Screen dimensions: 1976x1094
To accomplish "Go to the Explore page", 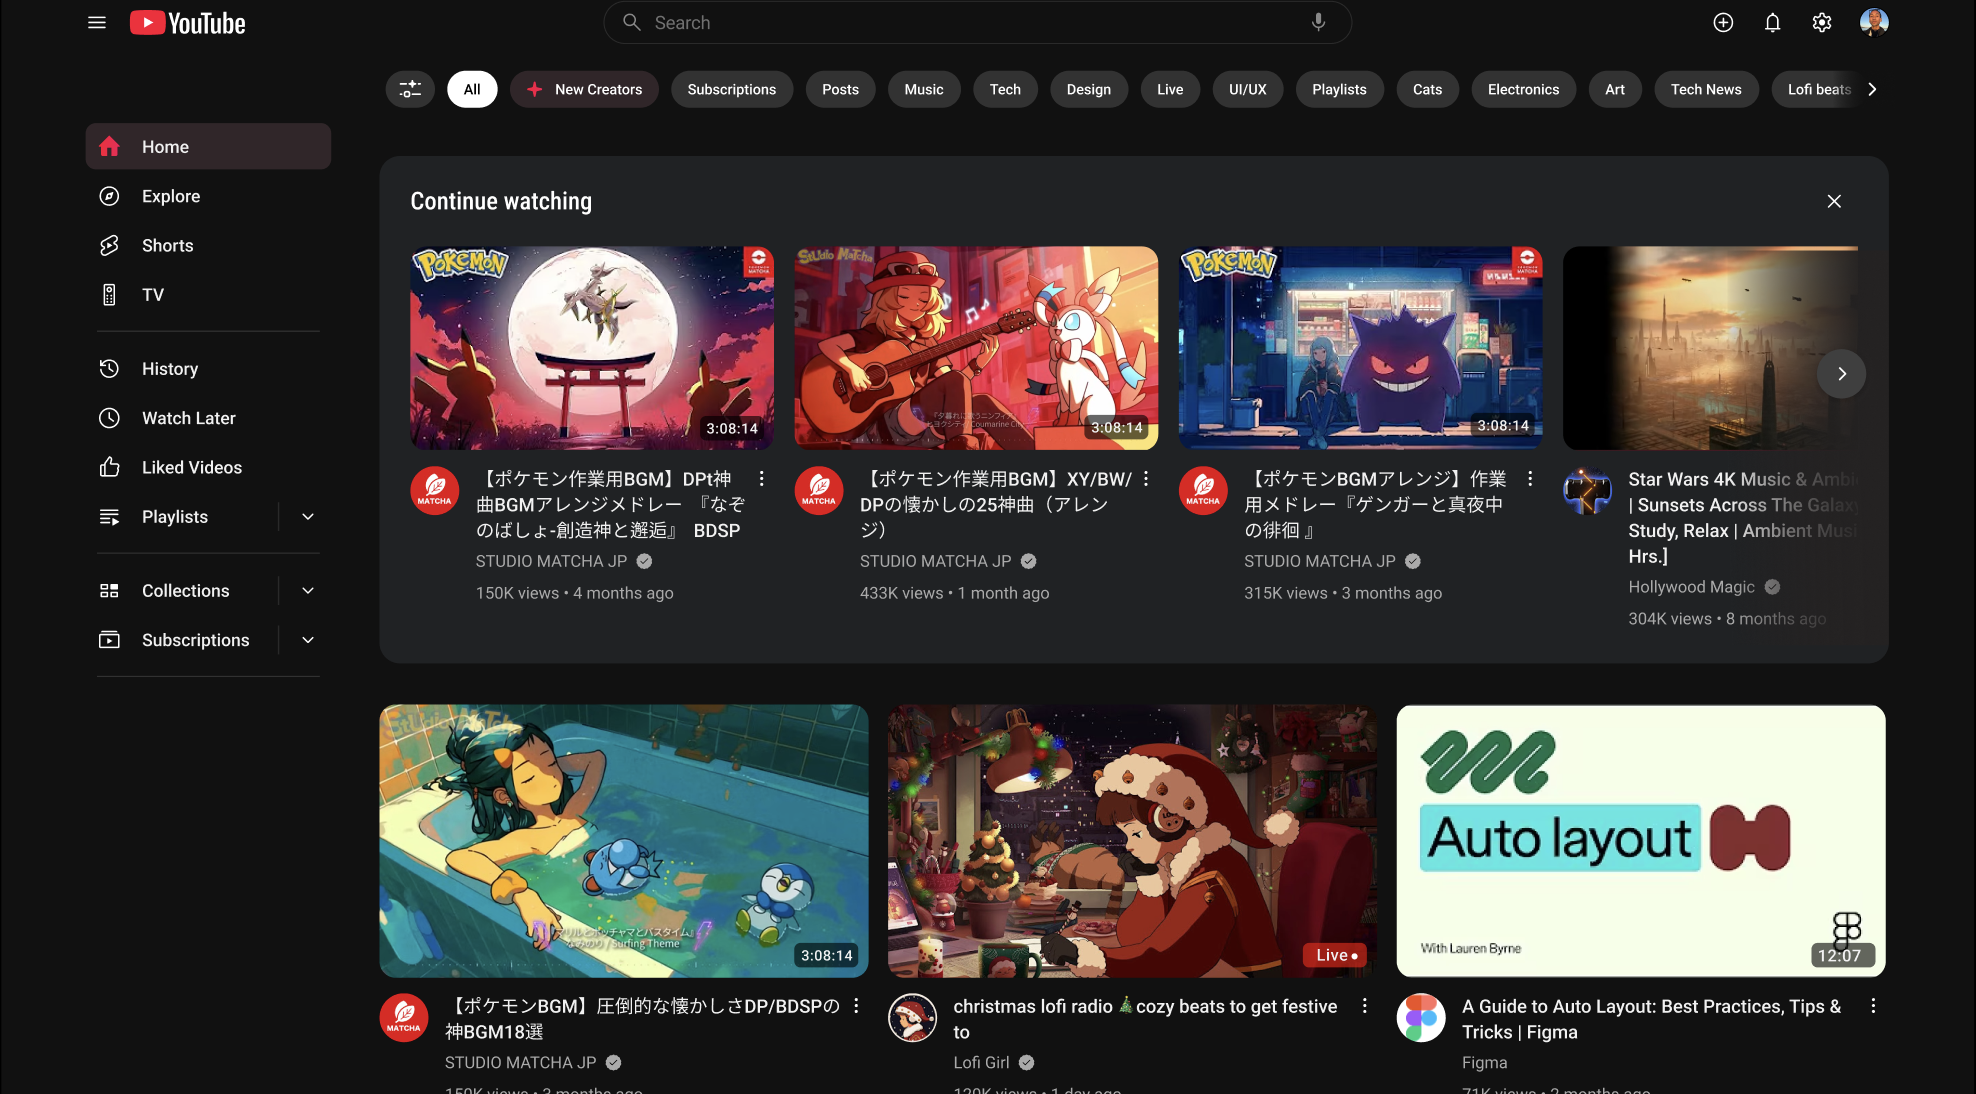I will [170, 196].
